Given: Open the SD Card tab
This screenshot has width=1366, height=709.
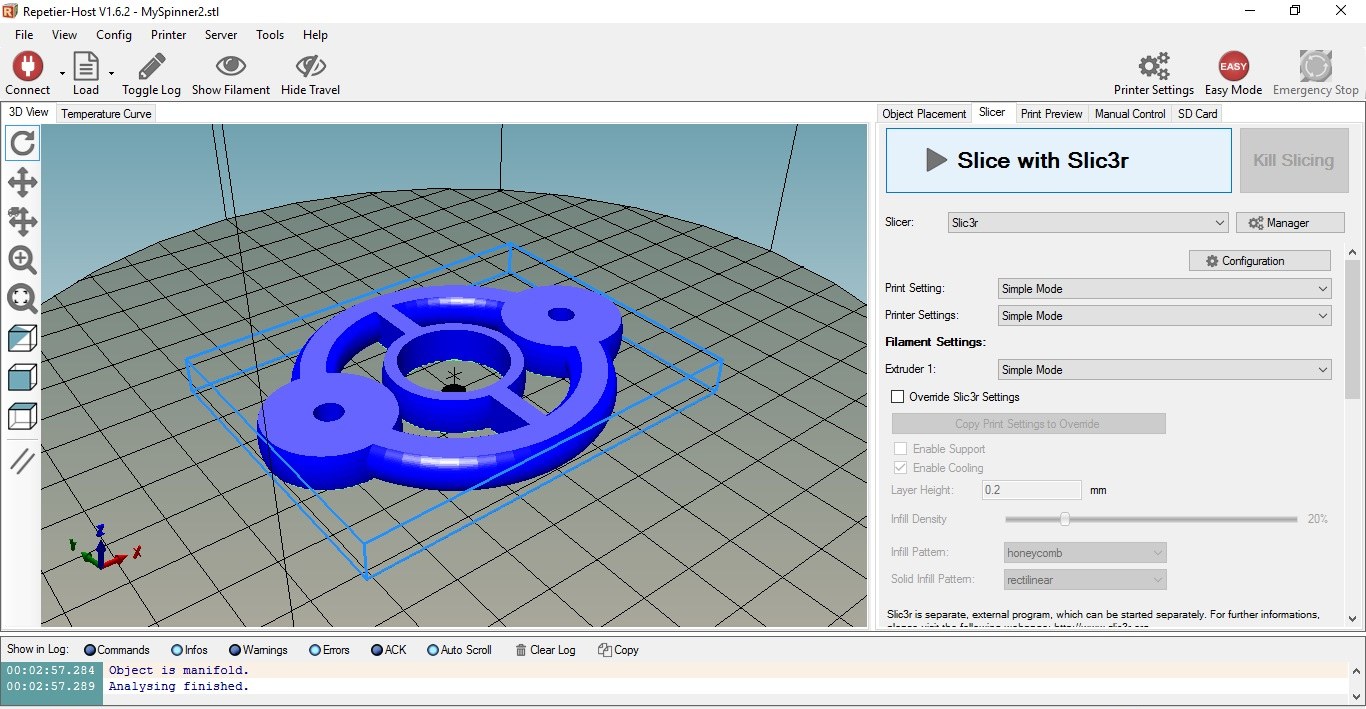Looking at the screenshot, I should click(1197, 114).
